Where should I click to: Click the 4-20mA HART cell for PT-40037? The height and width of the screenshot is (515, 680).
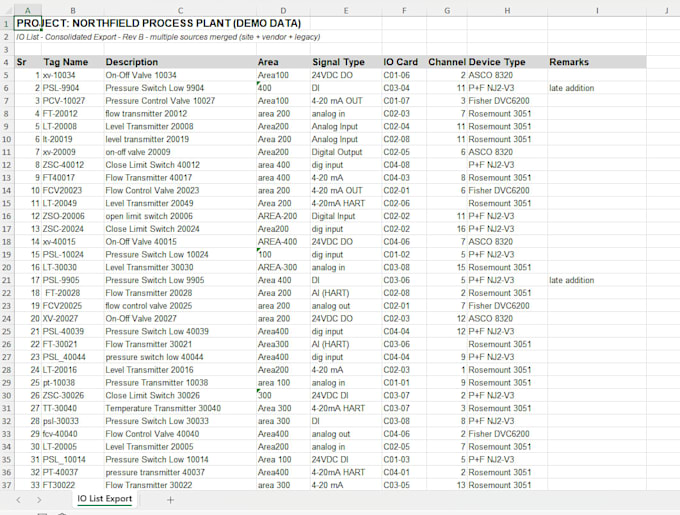pos(346,472)
